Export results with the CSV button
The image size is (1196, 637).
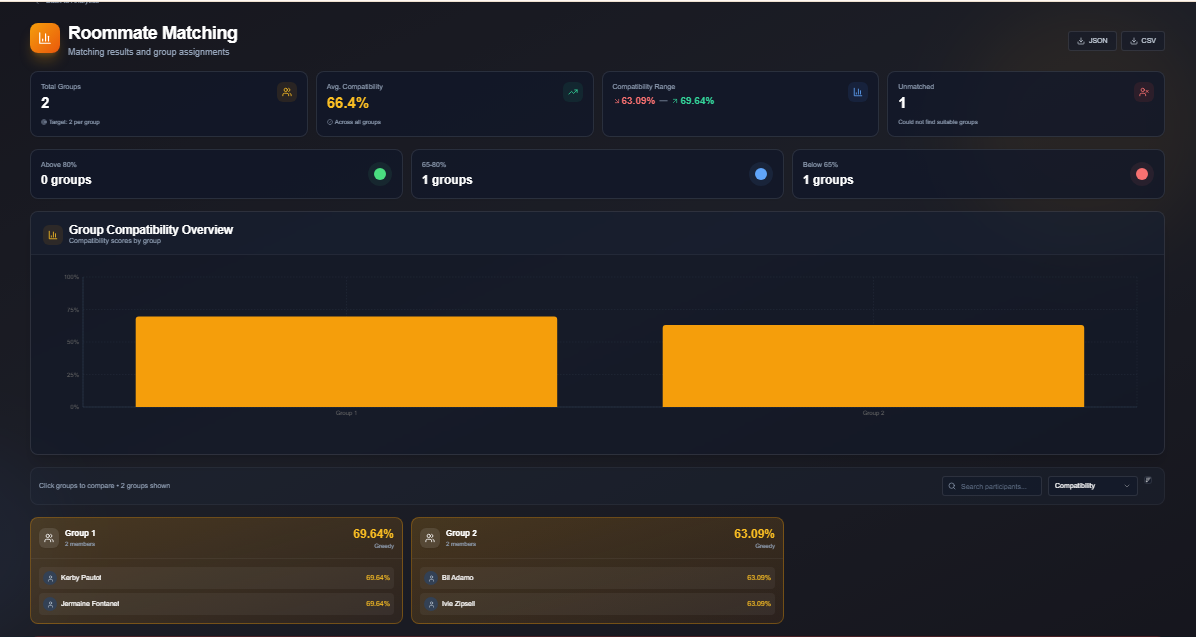point(1143,41)
